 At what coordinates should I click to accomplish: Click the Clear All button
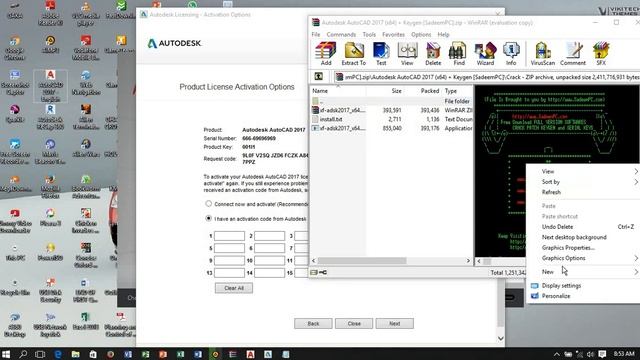[234, 288]
